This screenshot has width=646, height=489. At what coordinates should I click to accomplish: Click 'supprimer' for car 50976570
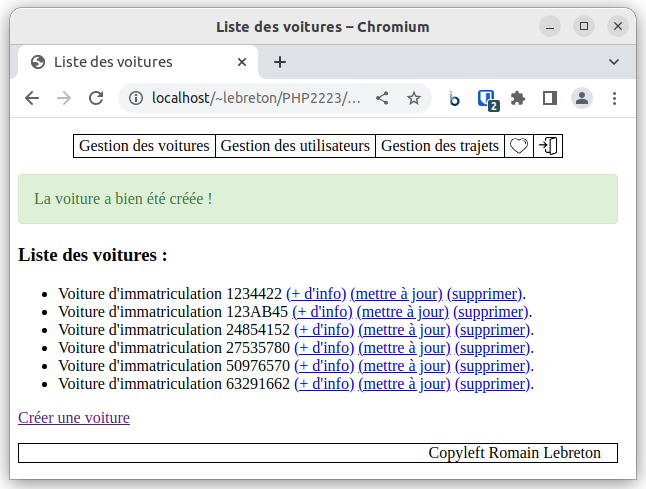click(493, 366)
